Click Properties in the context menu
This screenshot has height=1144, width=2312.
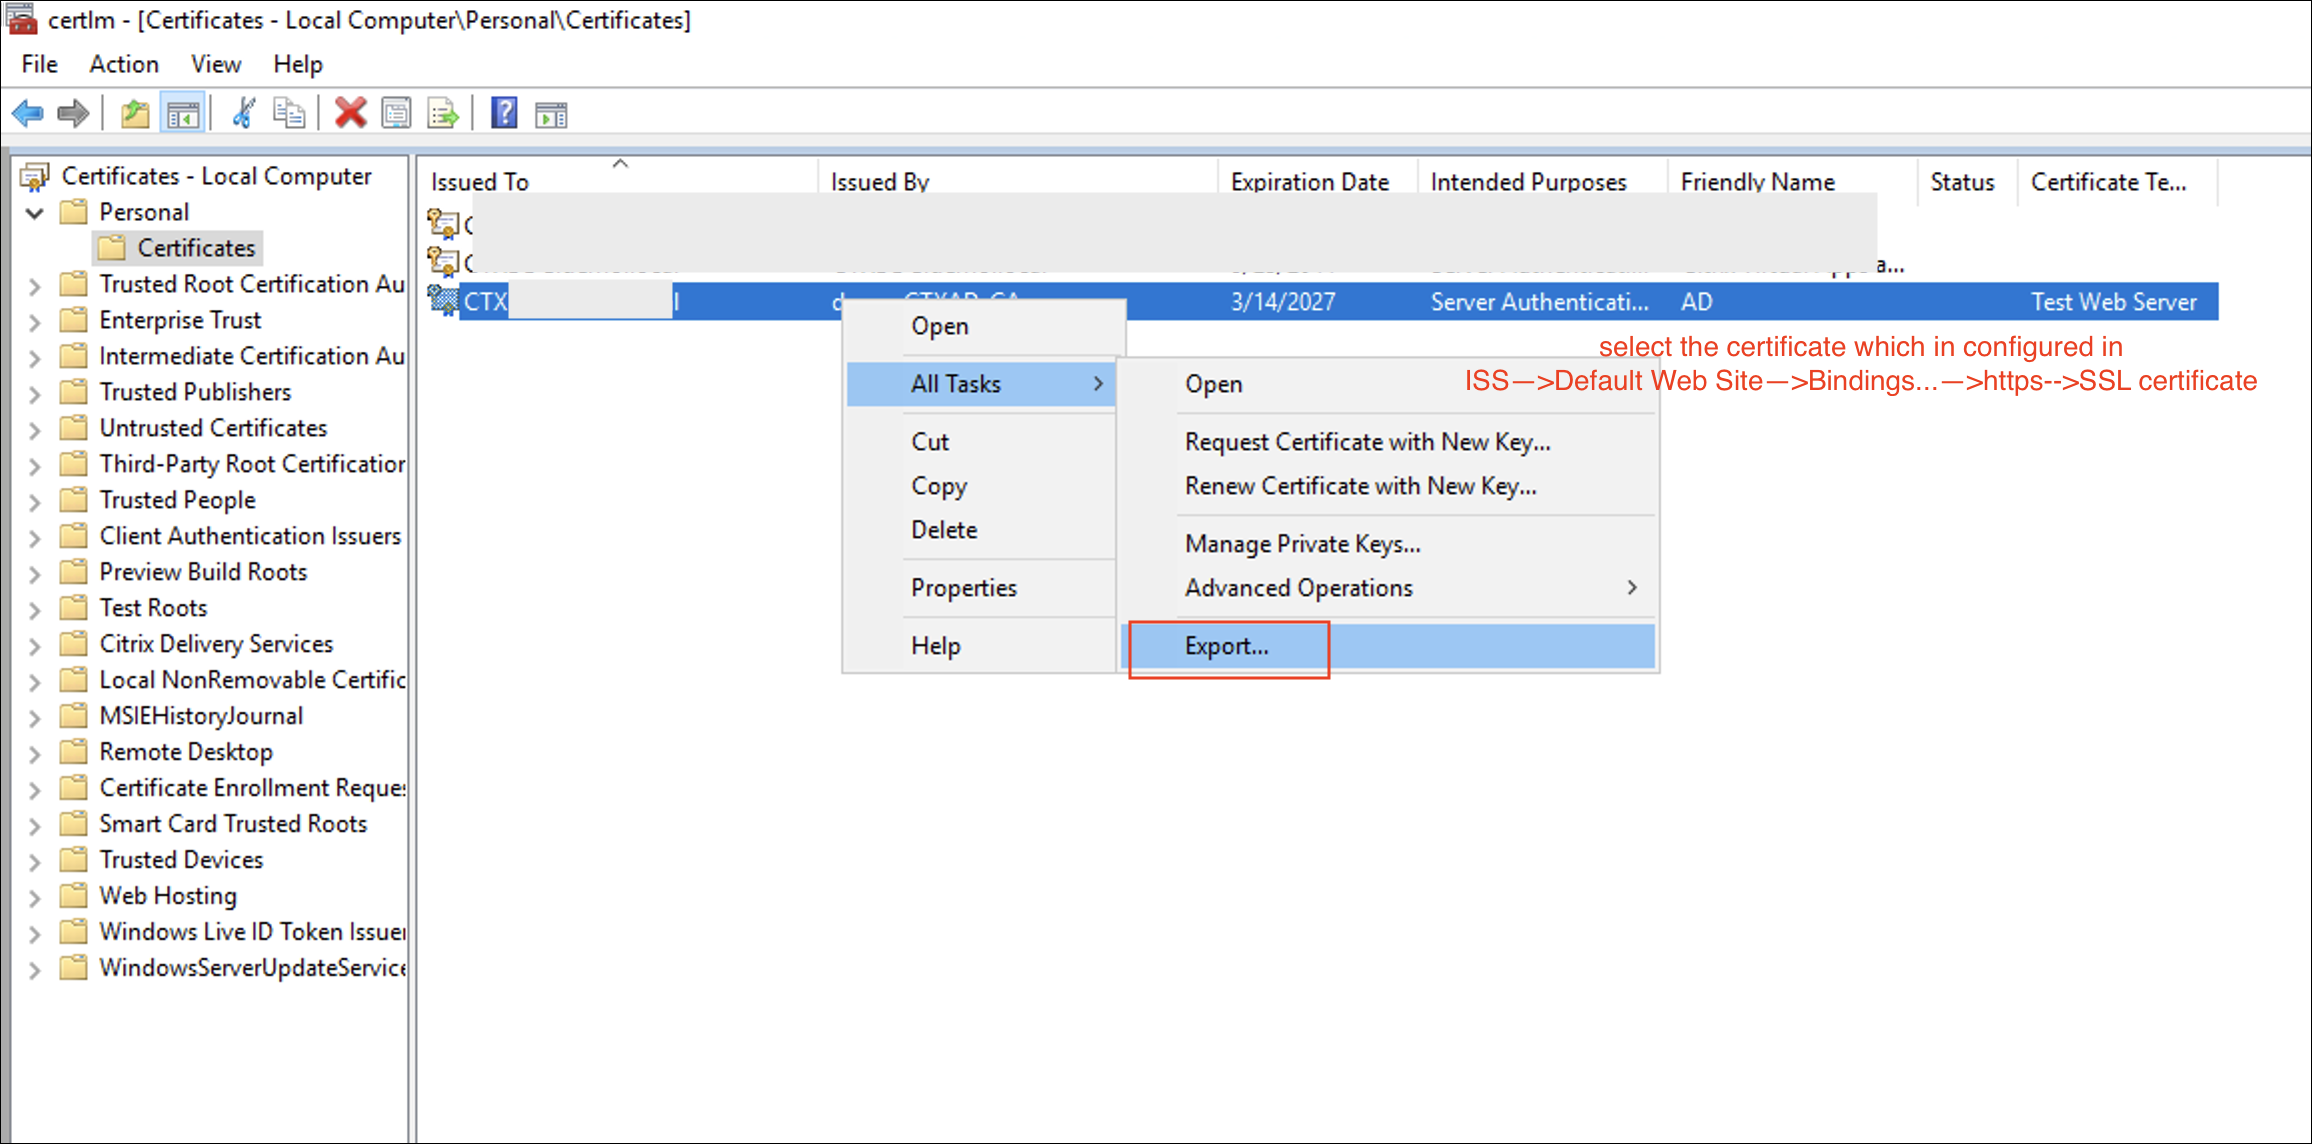963,588
